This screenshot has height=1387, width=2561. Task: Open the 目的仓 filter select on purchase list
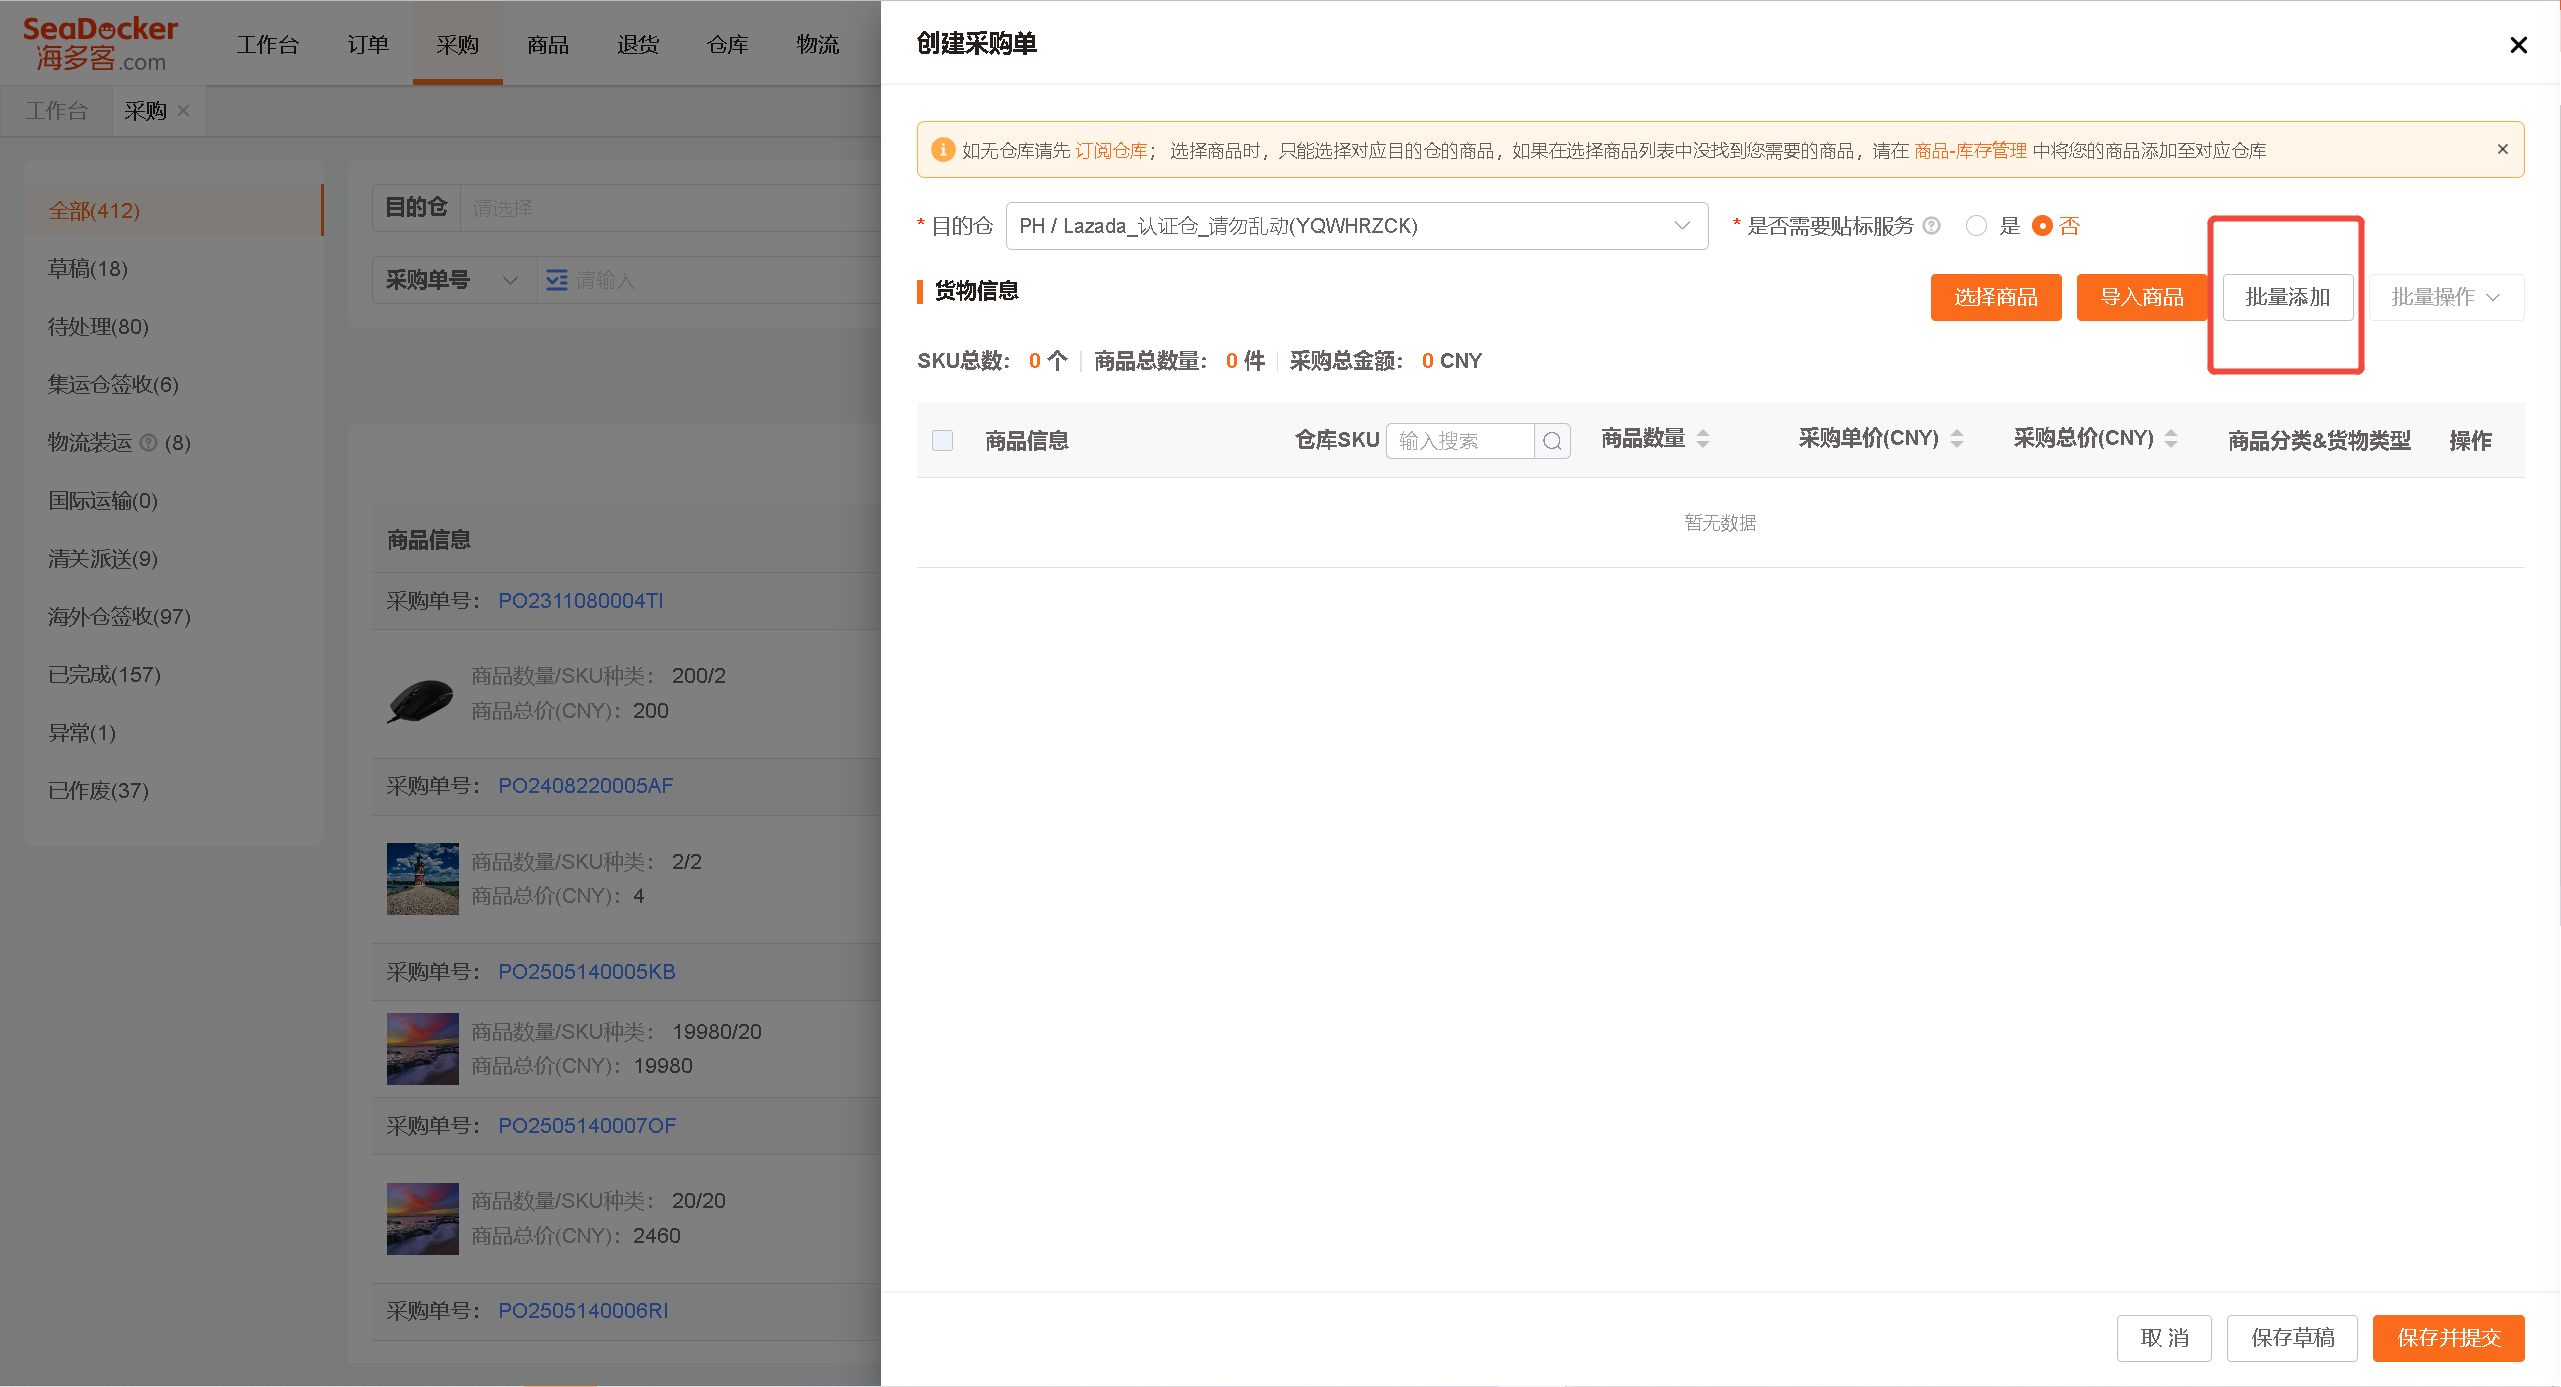[670, 208]
